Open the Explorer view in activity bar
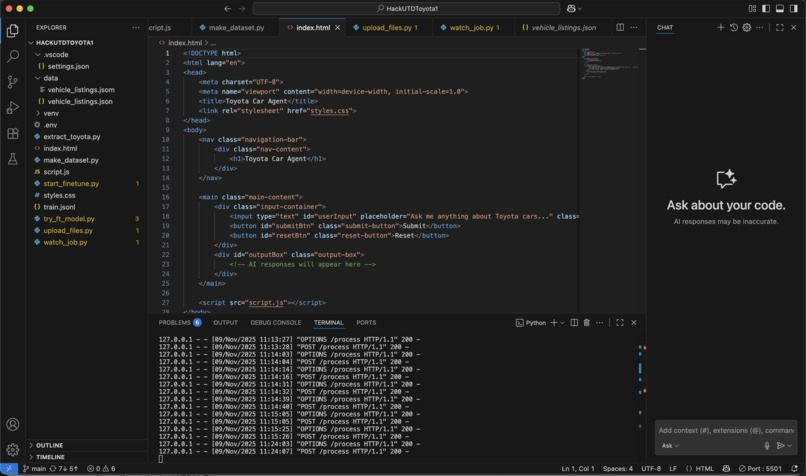 (13, 31)
